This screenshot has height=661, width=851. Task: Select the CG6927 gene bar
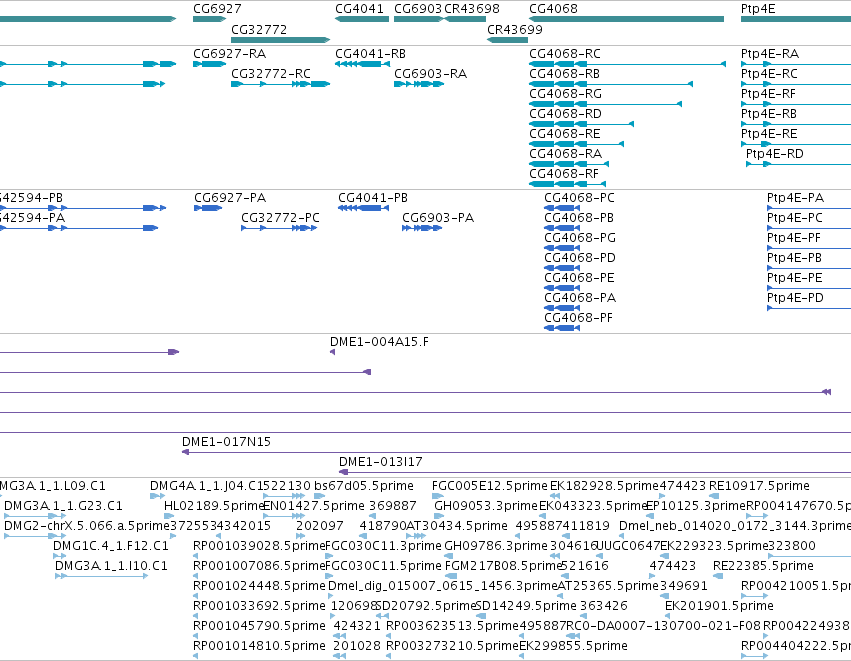pyautogui.click(x=209, y=19)
